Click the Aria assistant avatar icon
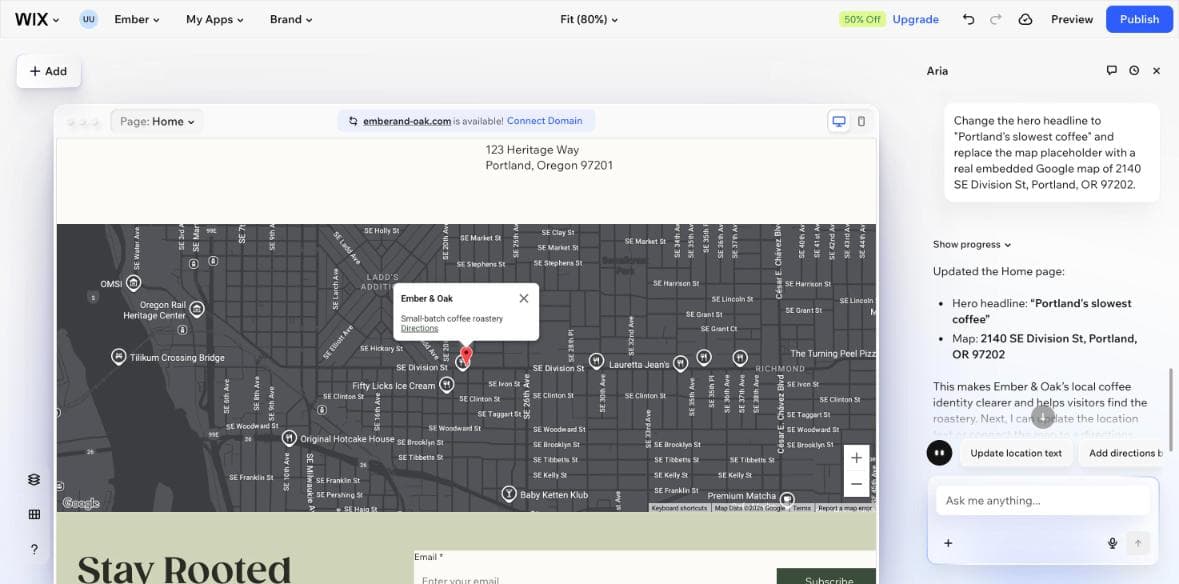Image resolution: width=1179 pixels, height=584 pixels. 939,453
